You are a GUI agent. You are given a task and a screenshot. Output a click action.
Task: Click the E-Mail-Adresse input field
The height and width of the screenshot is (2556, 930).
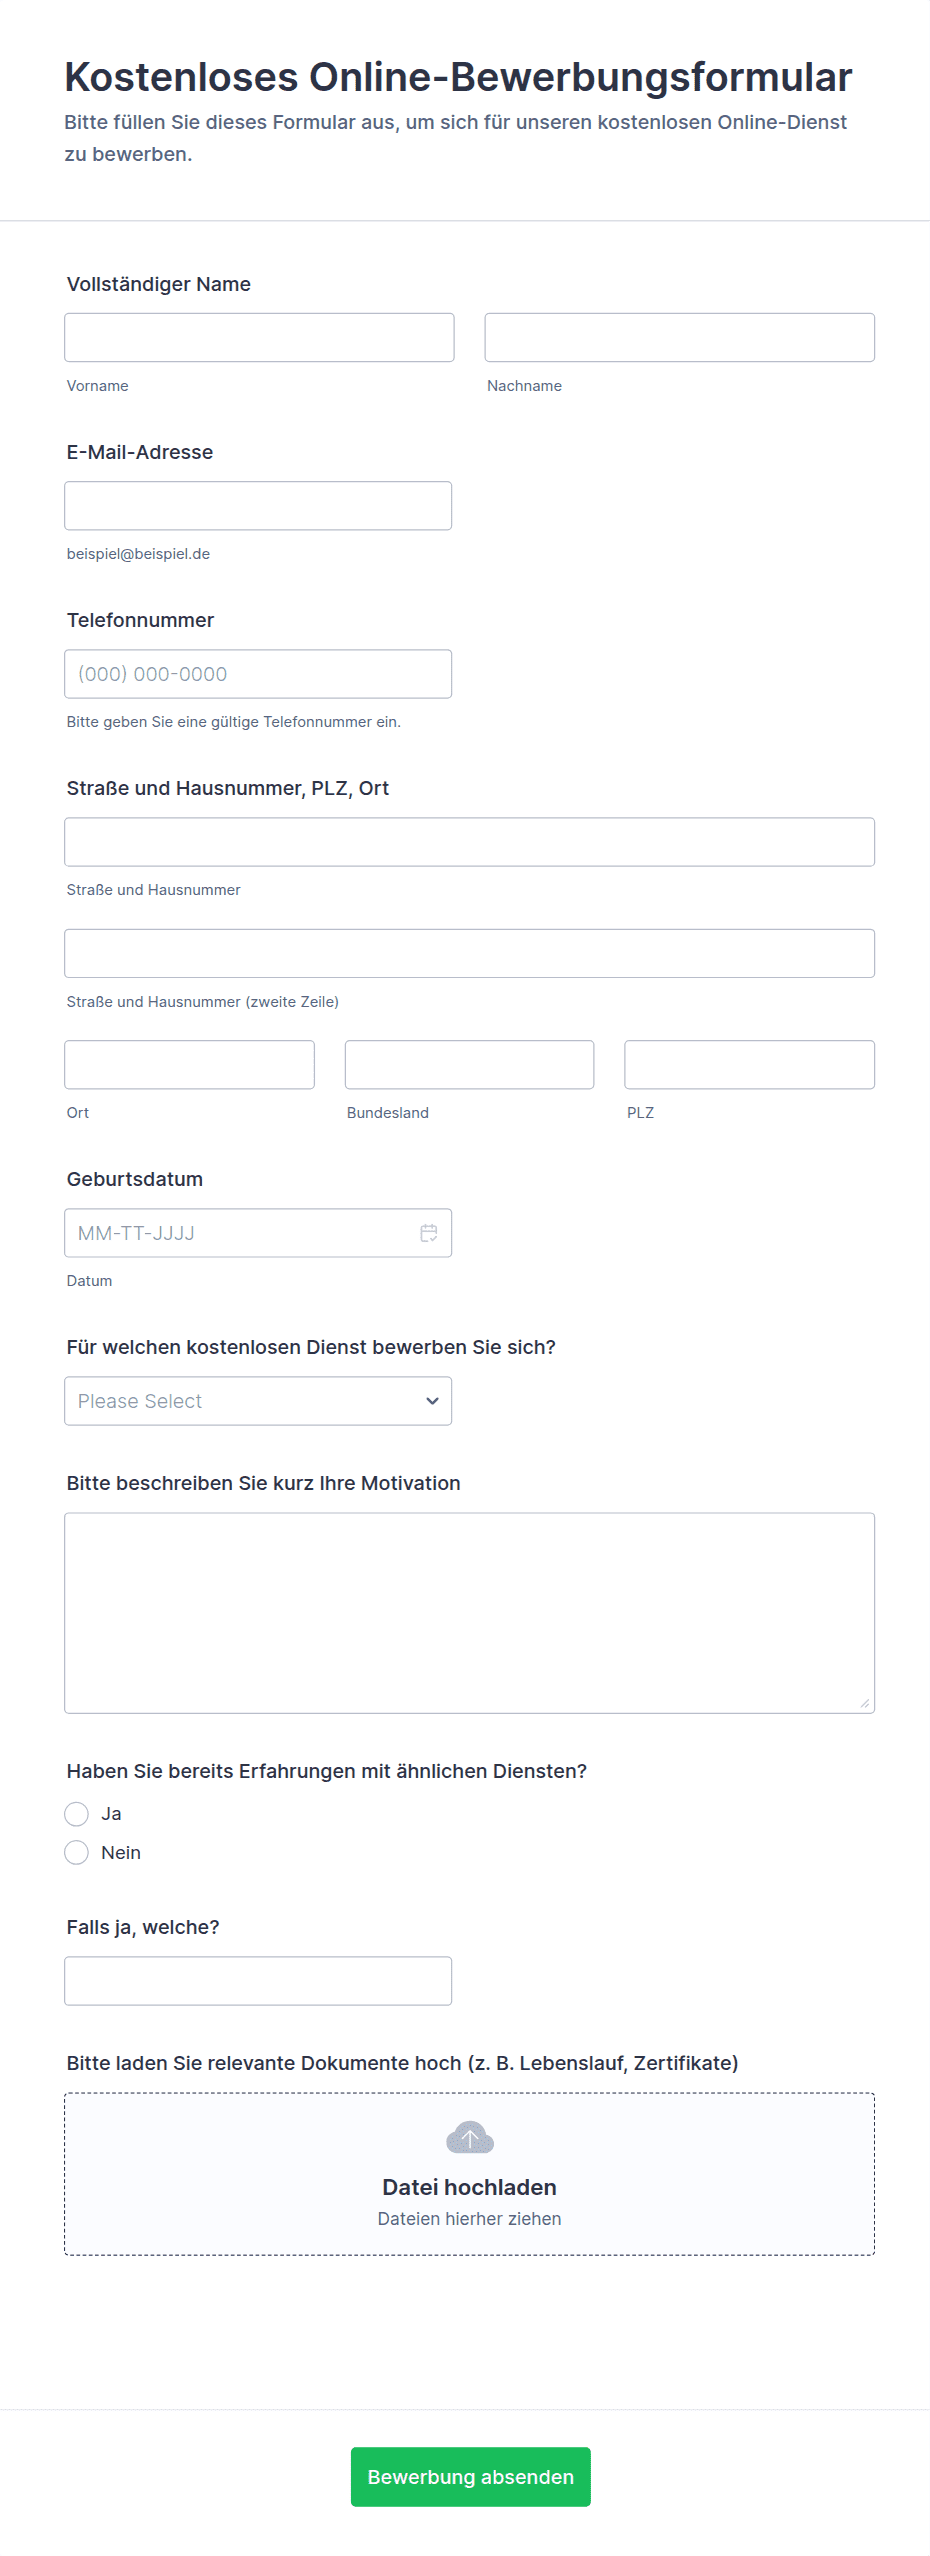(x=258, y=506)
